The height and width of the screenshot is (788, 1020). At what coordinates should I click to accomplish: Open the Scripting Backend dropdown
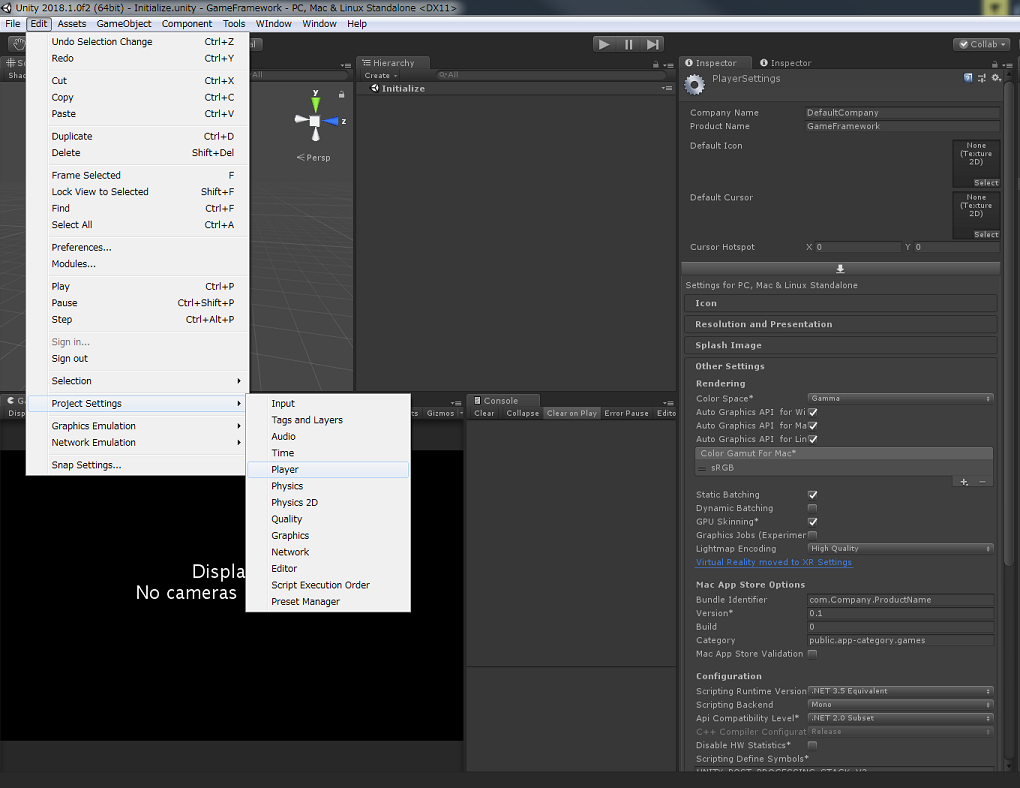[900, 705]
